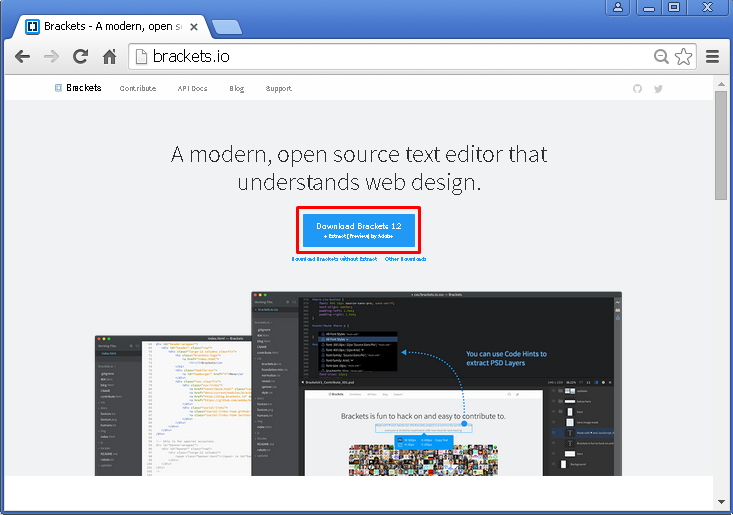Open the Contribute navigation item

pyautogui.click(x=138, y=88)
